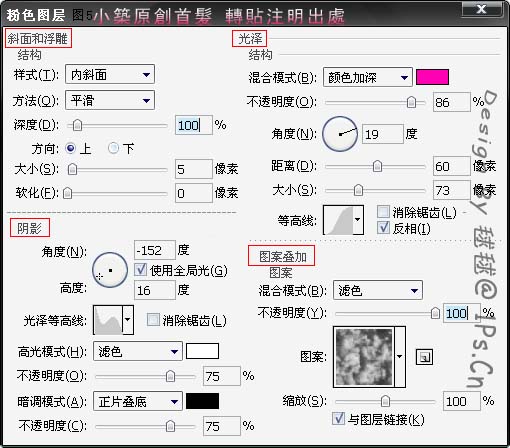Screen dimensions: 510x448
Task: Open the 光泽等高线 gloss contour picker arrow
Action: (128, 320)
